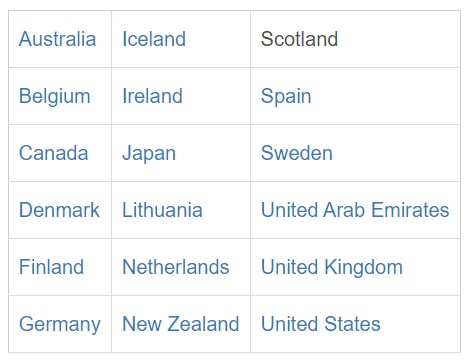
Task: Open the Denmark link
Action: pyautogui.click(x=59, y=210)
